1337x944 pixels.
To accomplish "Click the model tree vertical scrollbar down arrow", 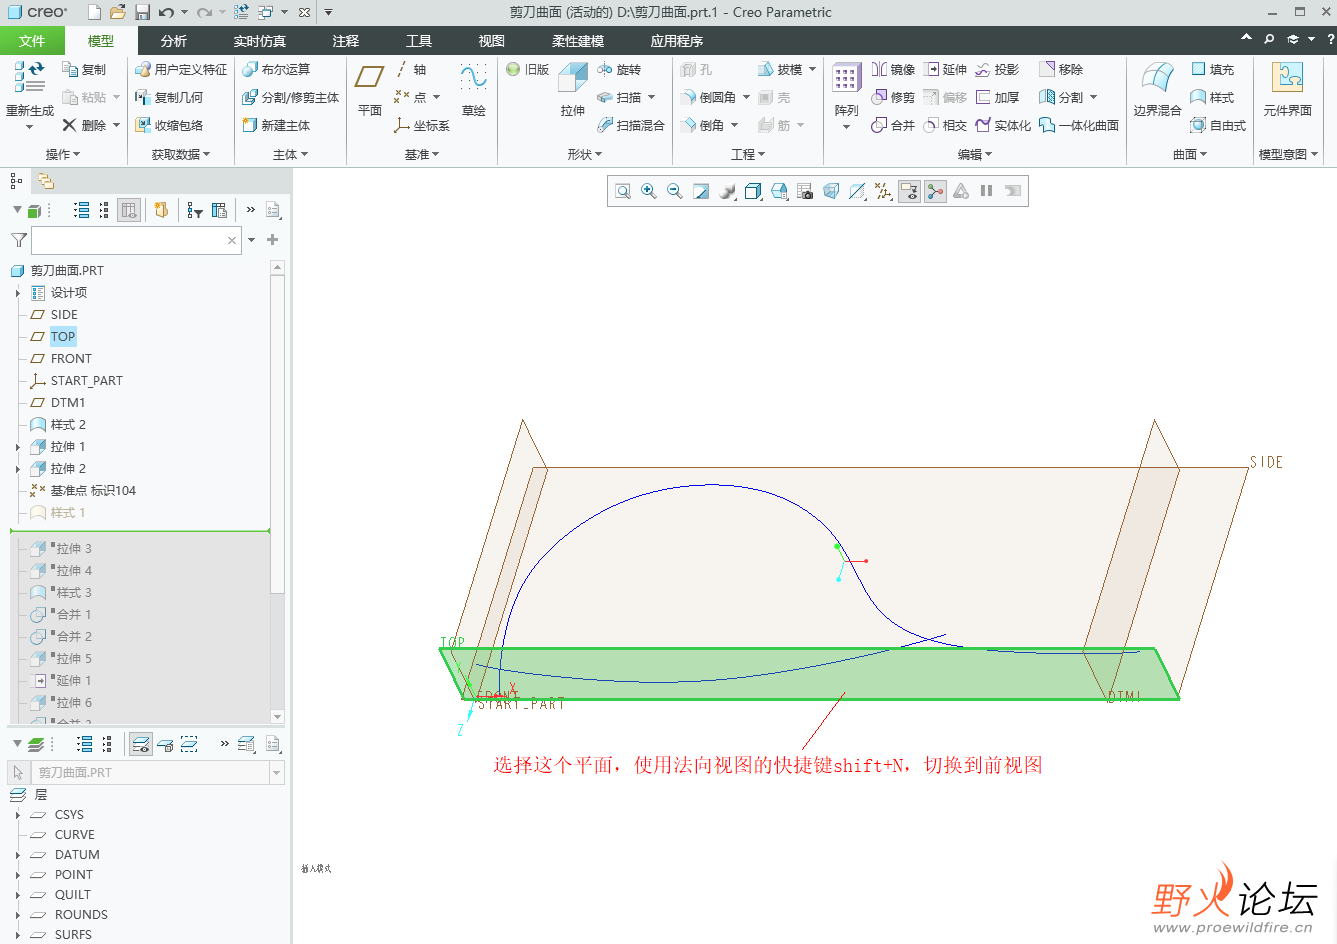I will (x=278, y=717).
